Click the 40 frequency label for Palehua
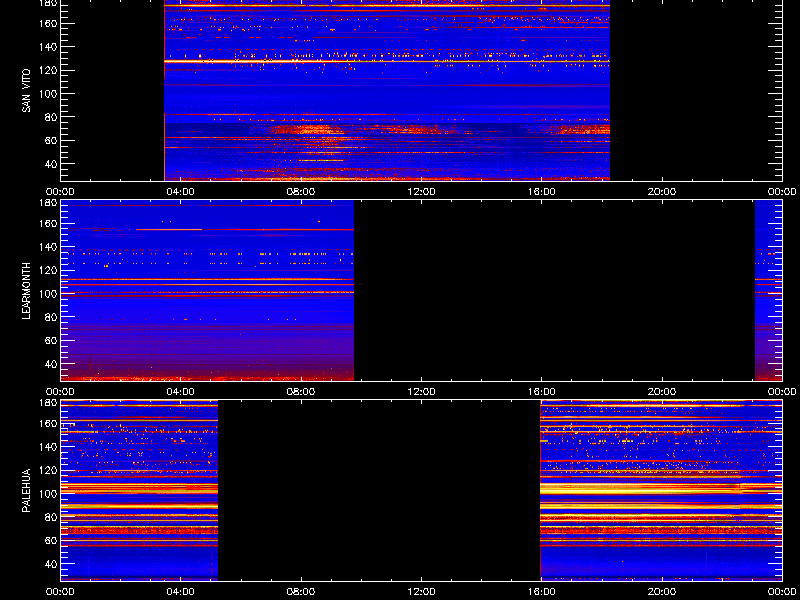 click(51, 564)
